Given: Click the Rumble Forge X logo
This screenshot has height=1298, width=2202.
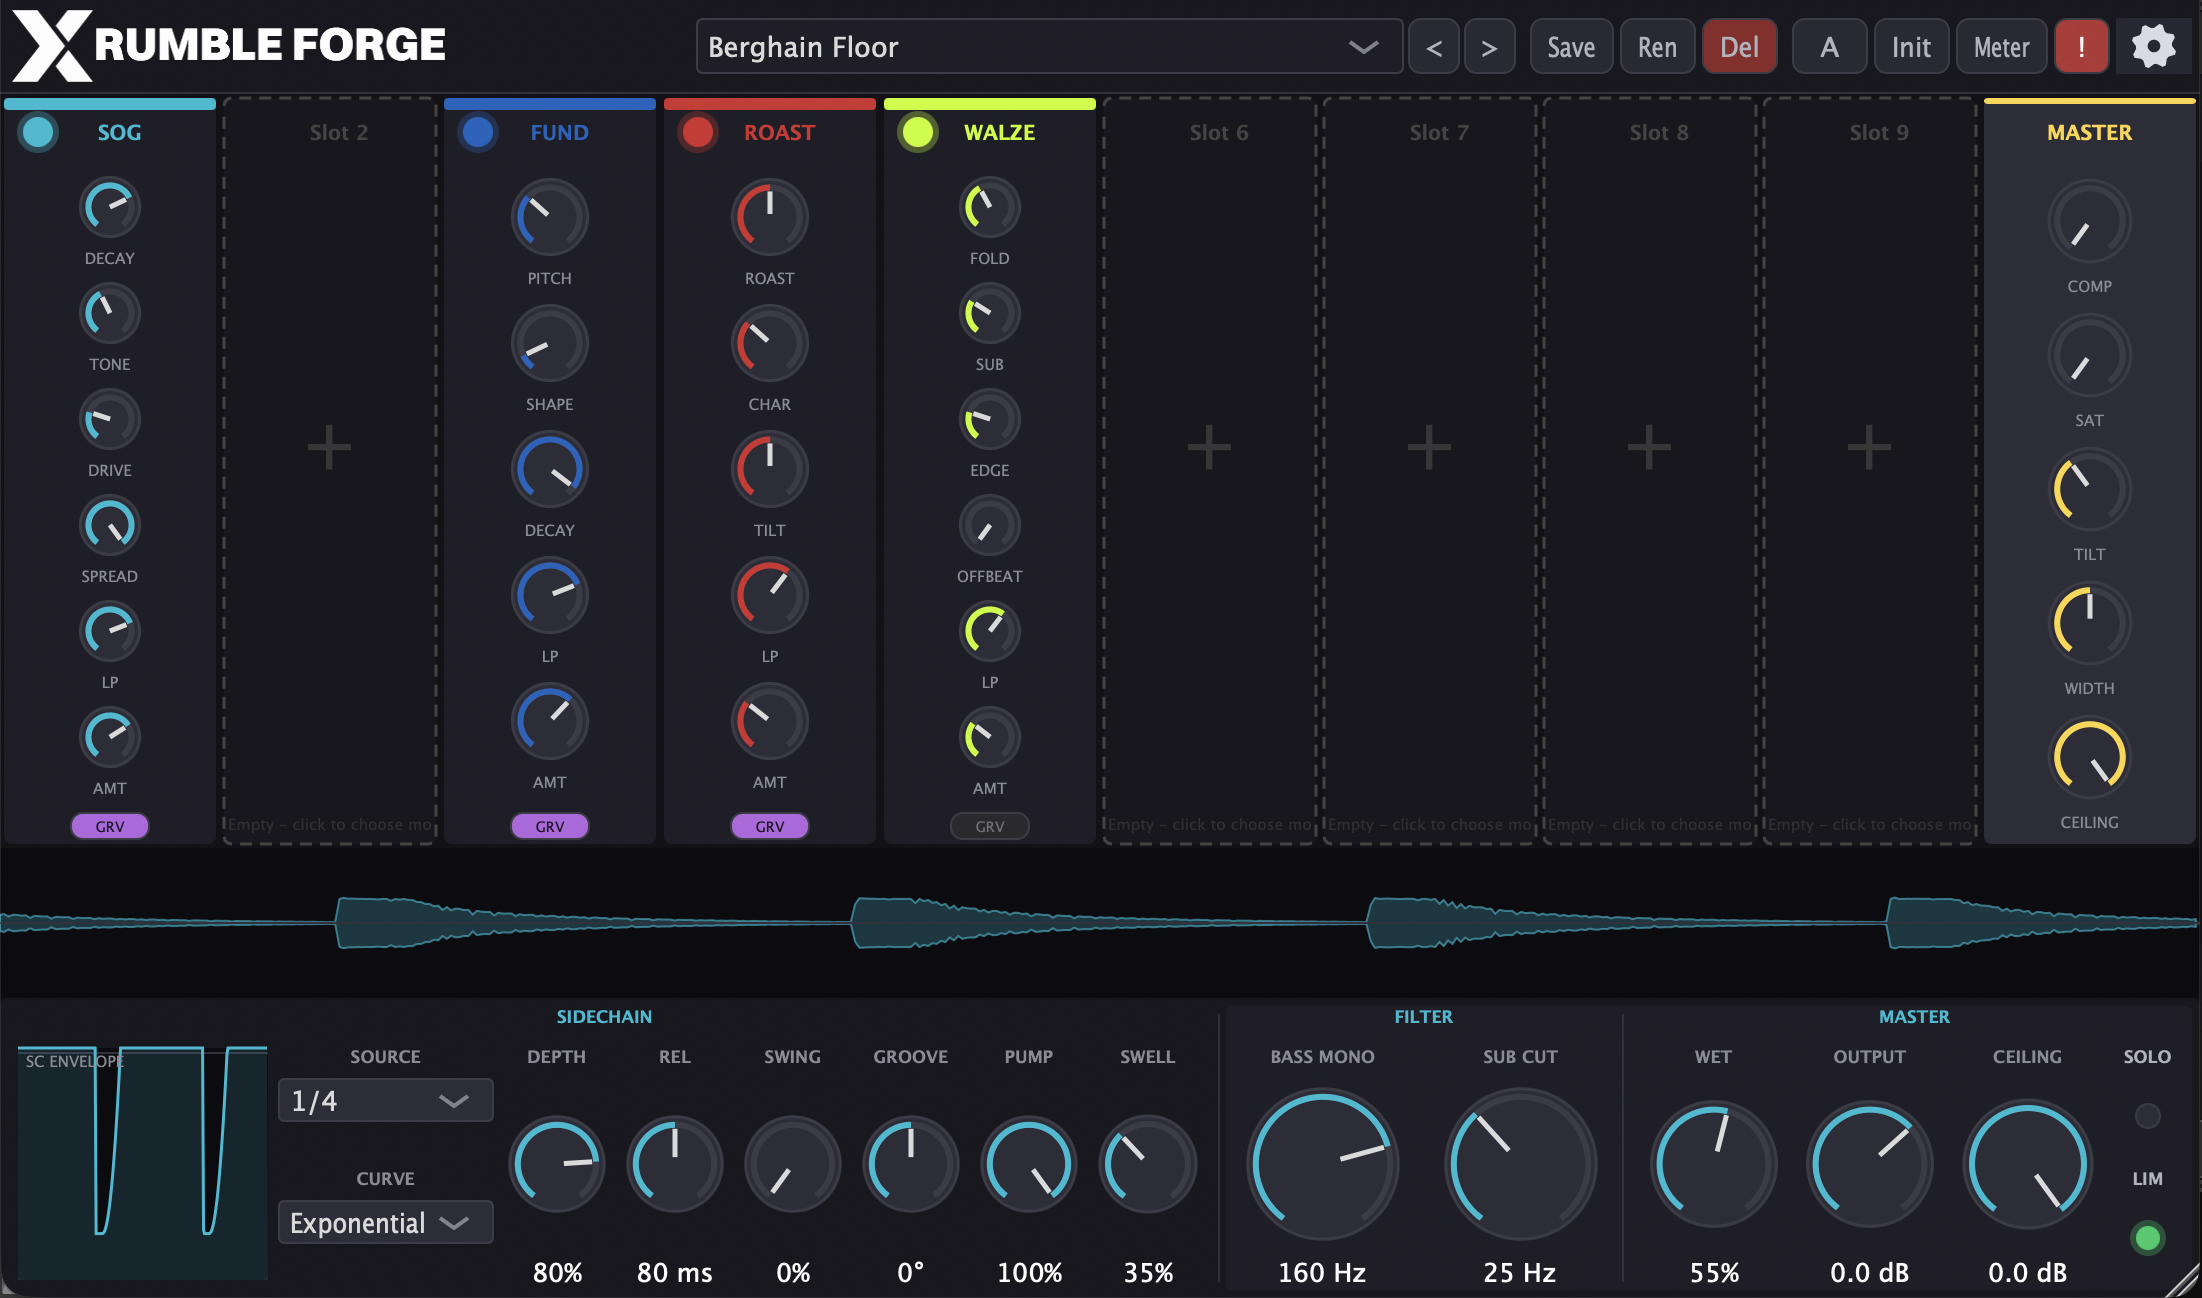Looking at the screenshot, I should click(x=52, y=46).
